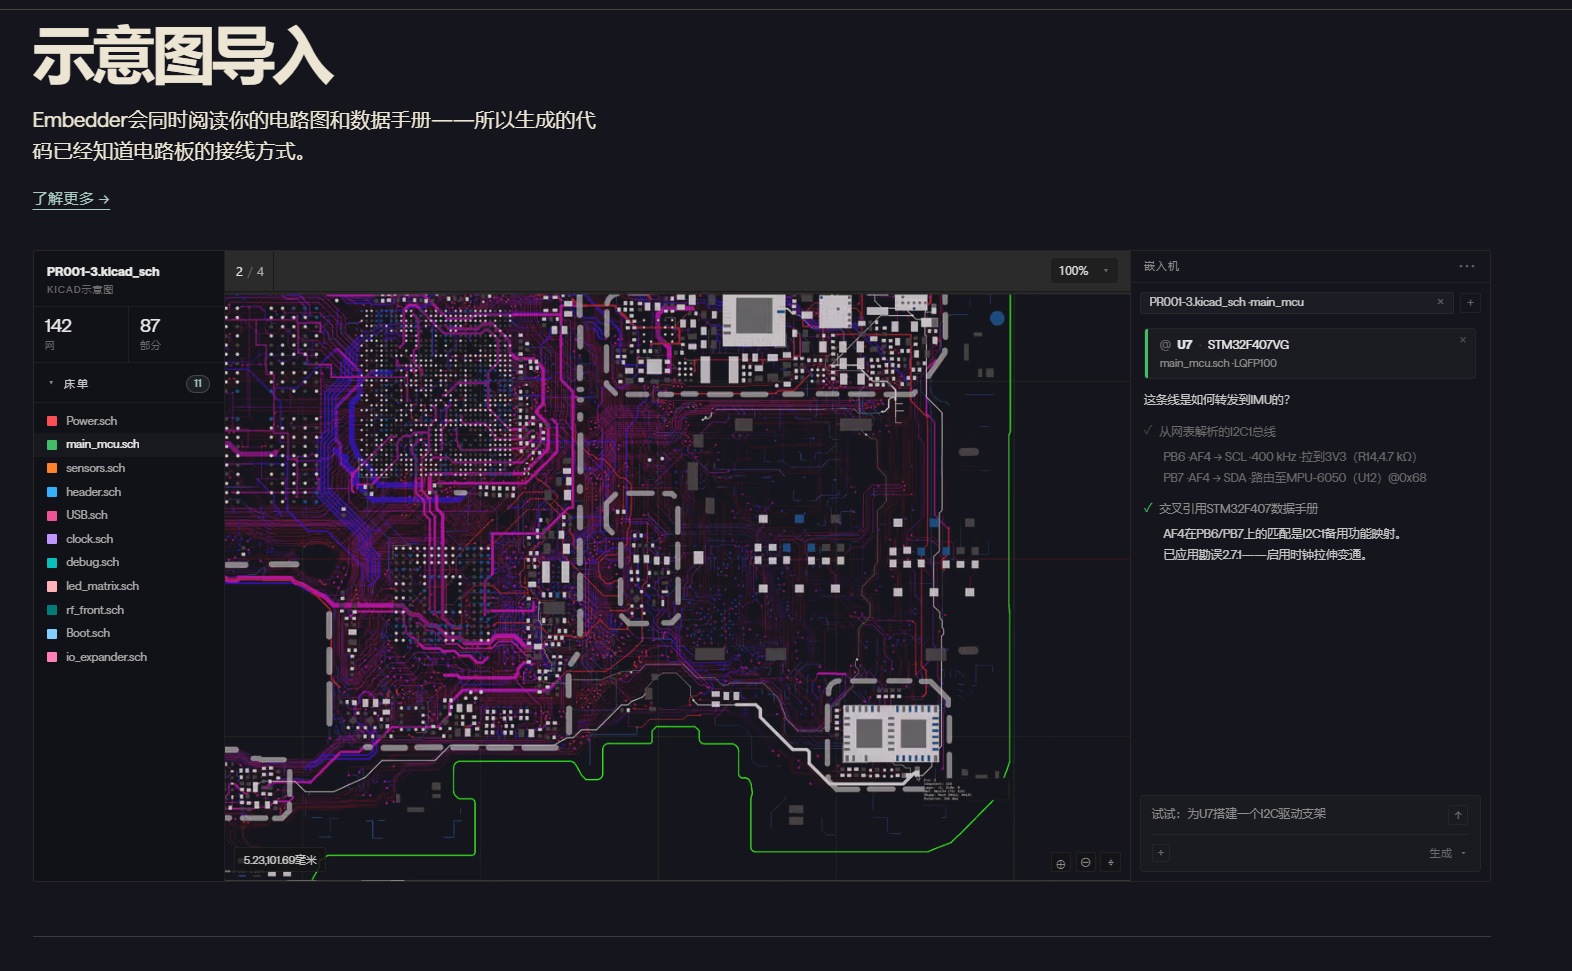
Task: Collapse the 床单 sheet list
Action: (x=51, y=384)
